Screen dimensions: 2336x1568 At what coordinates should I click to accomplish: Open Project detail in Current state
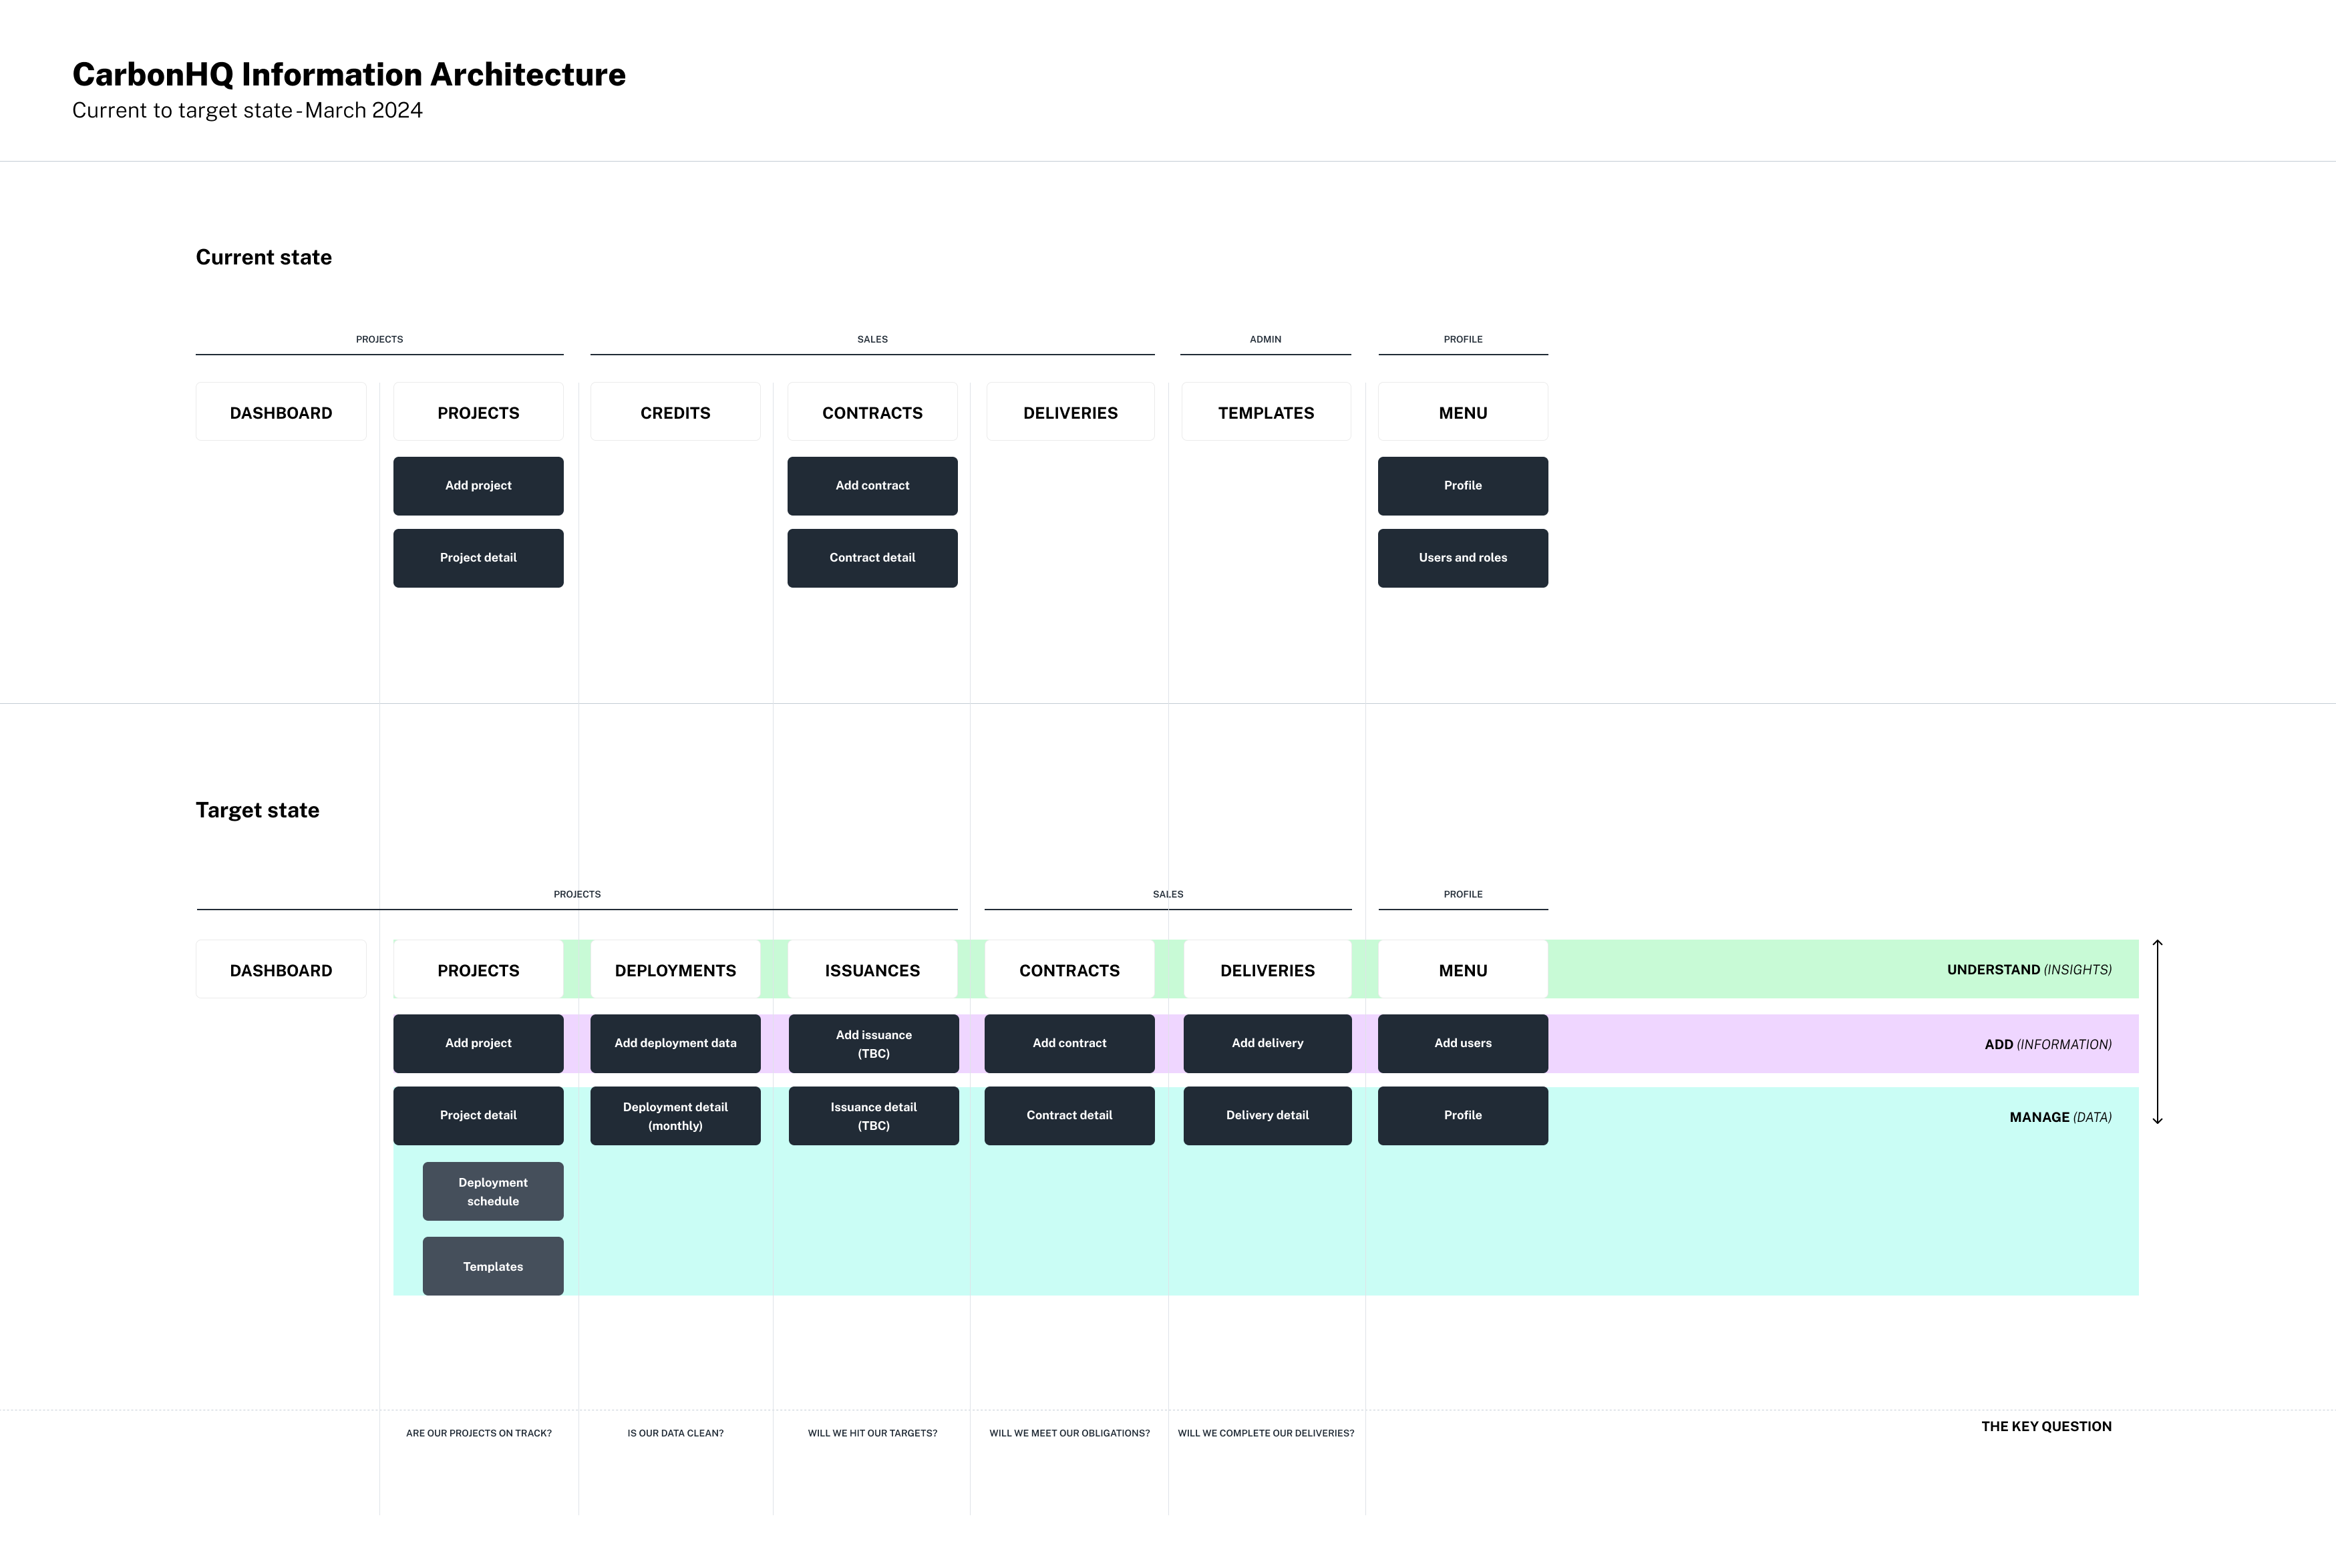click(478, 558)
